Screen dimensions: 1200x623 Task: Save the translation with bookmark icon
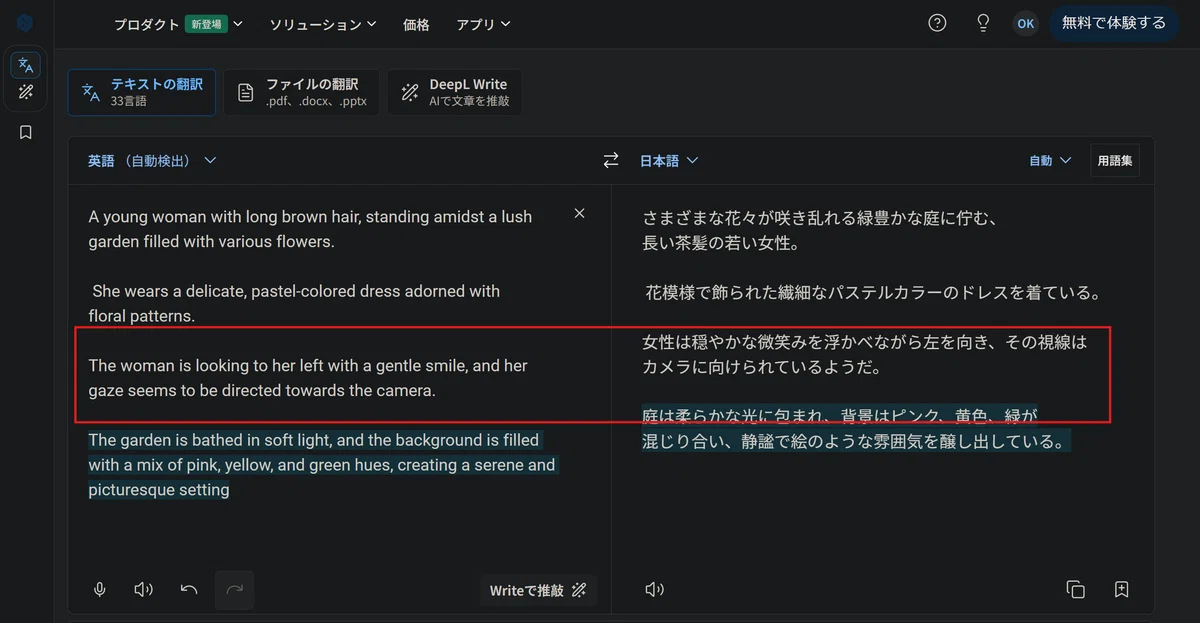[x=1121, y=590]
